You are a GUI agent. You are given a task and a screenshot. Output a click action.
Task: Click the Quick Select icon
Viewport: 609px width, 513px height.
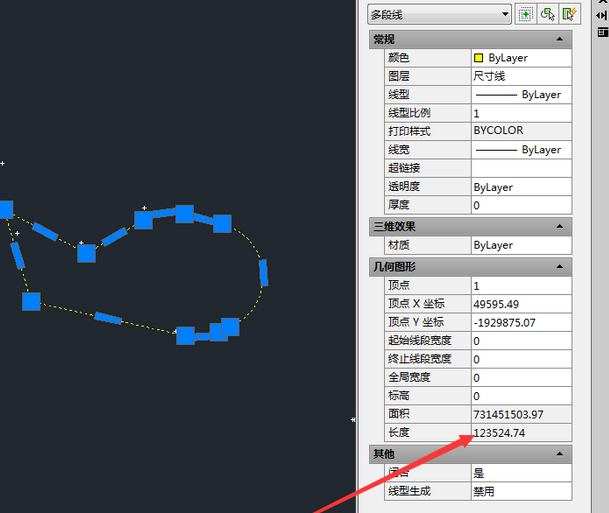pyautogui.click(x=570, y=14)
